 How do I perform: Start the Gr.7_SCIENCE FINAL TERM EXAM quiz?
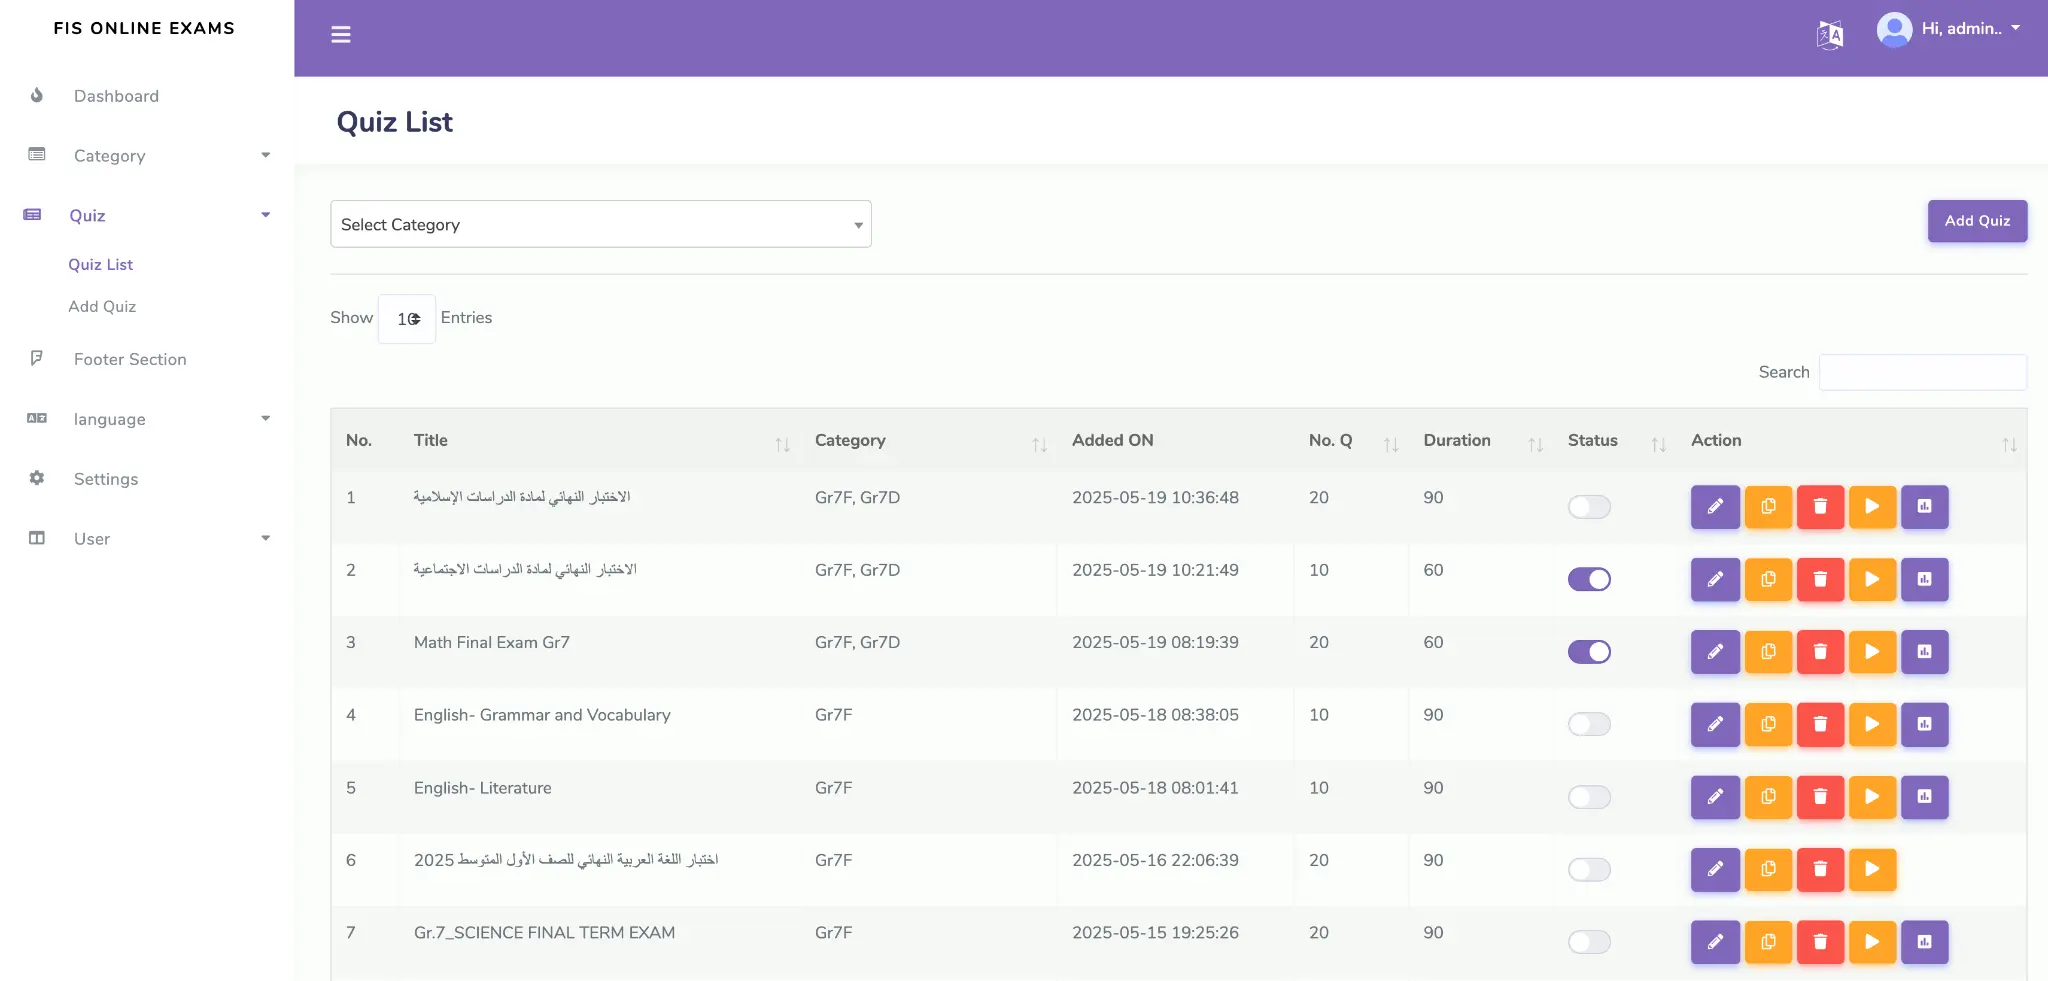[1872, 942]
